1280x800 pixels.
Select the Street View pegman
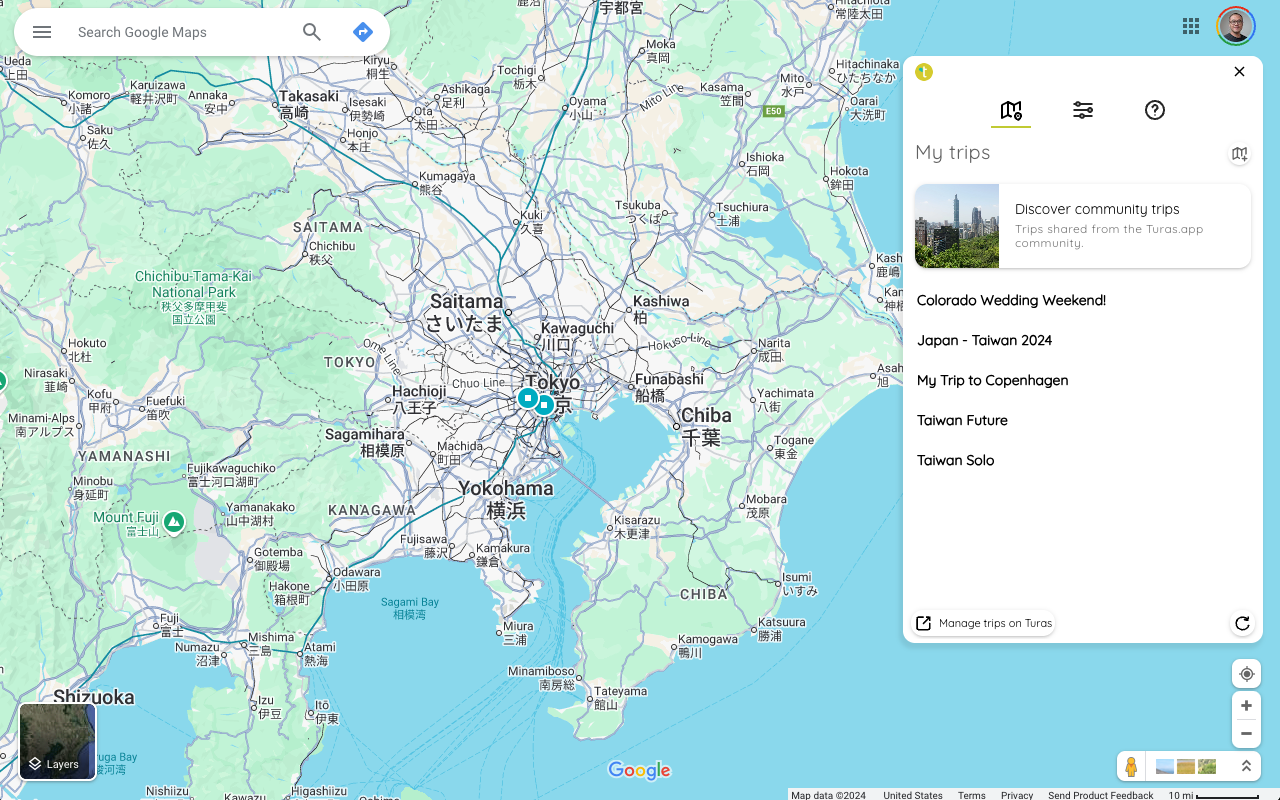pos(1131,767)
